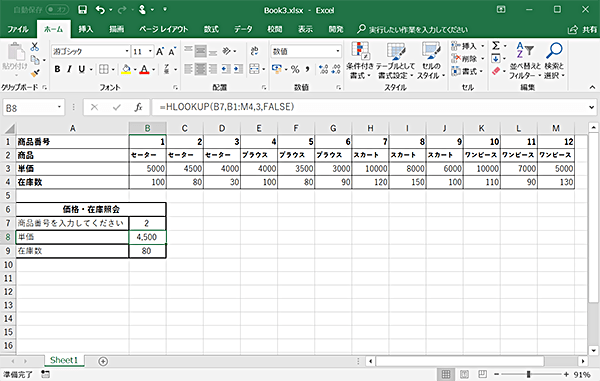Switch to Page Break Preview icon
The image size is (600, 381).
point(483,374)
